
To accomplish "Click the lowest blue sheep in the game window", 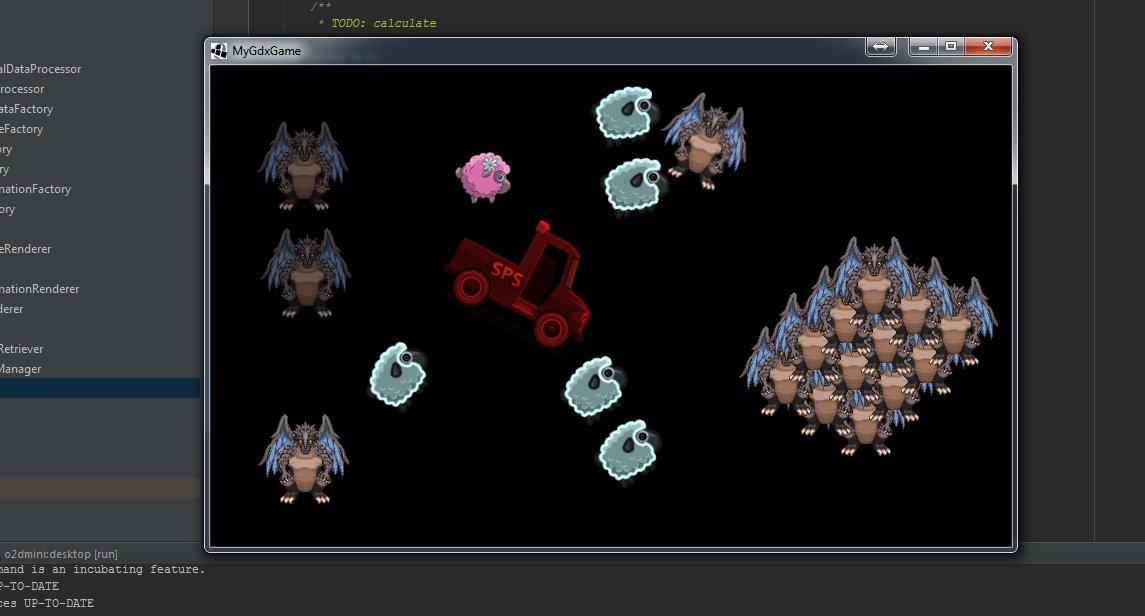I will 628,450.
